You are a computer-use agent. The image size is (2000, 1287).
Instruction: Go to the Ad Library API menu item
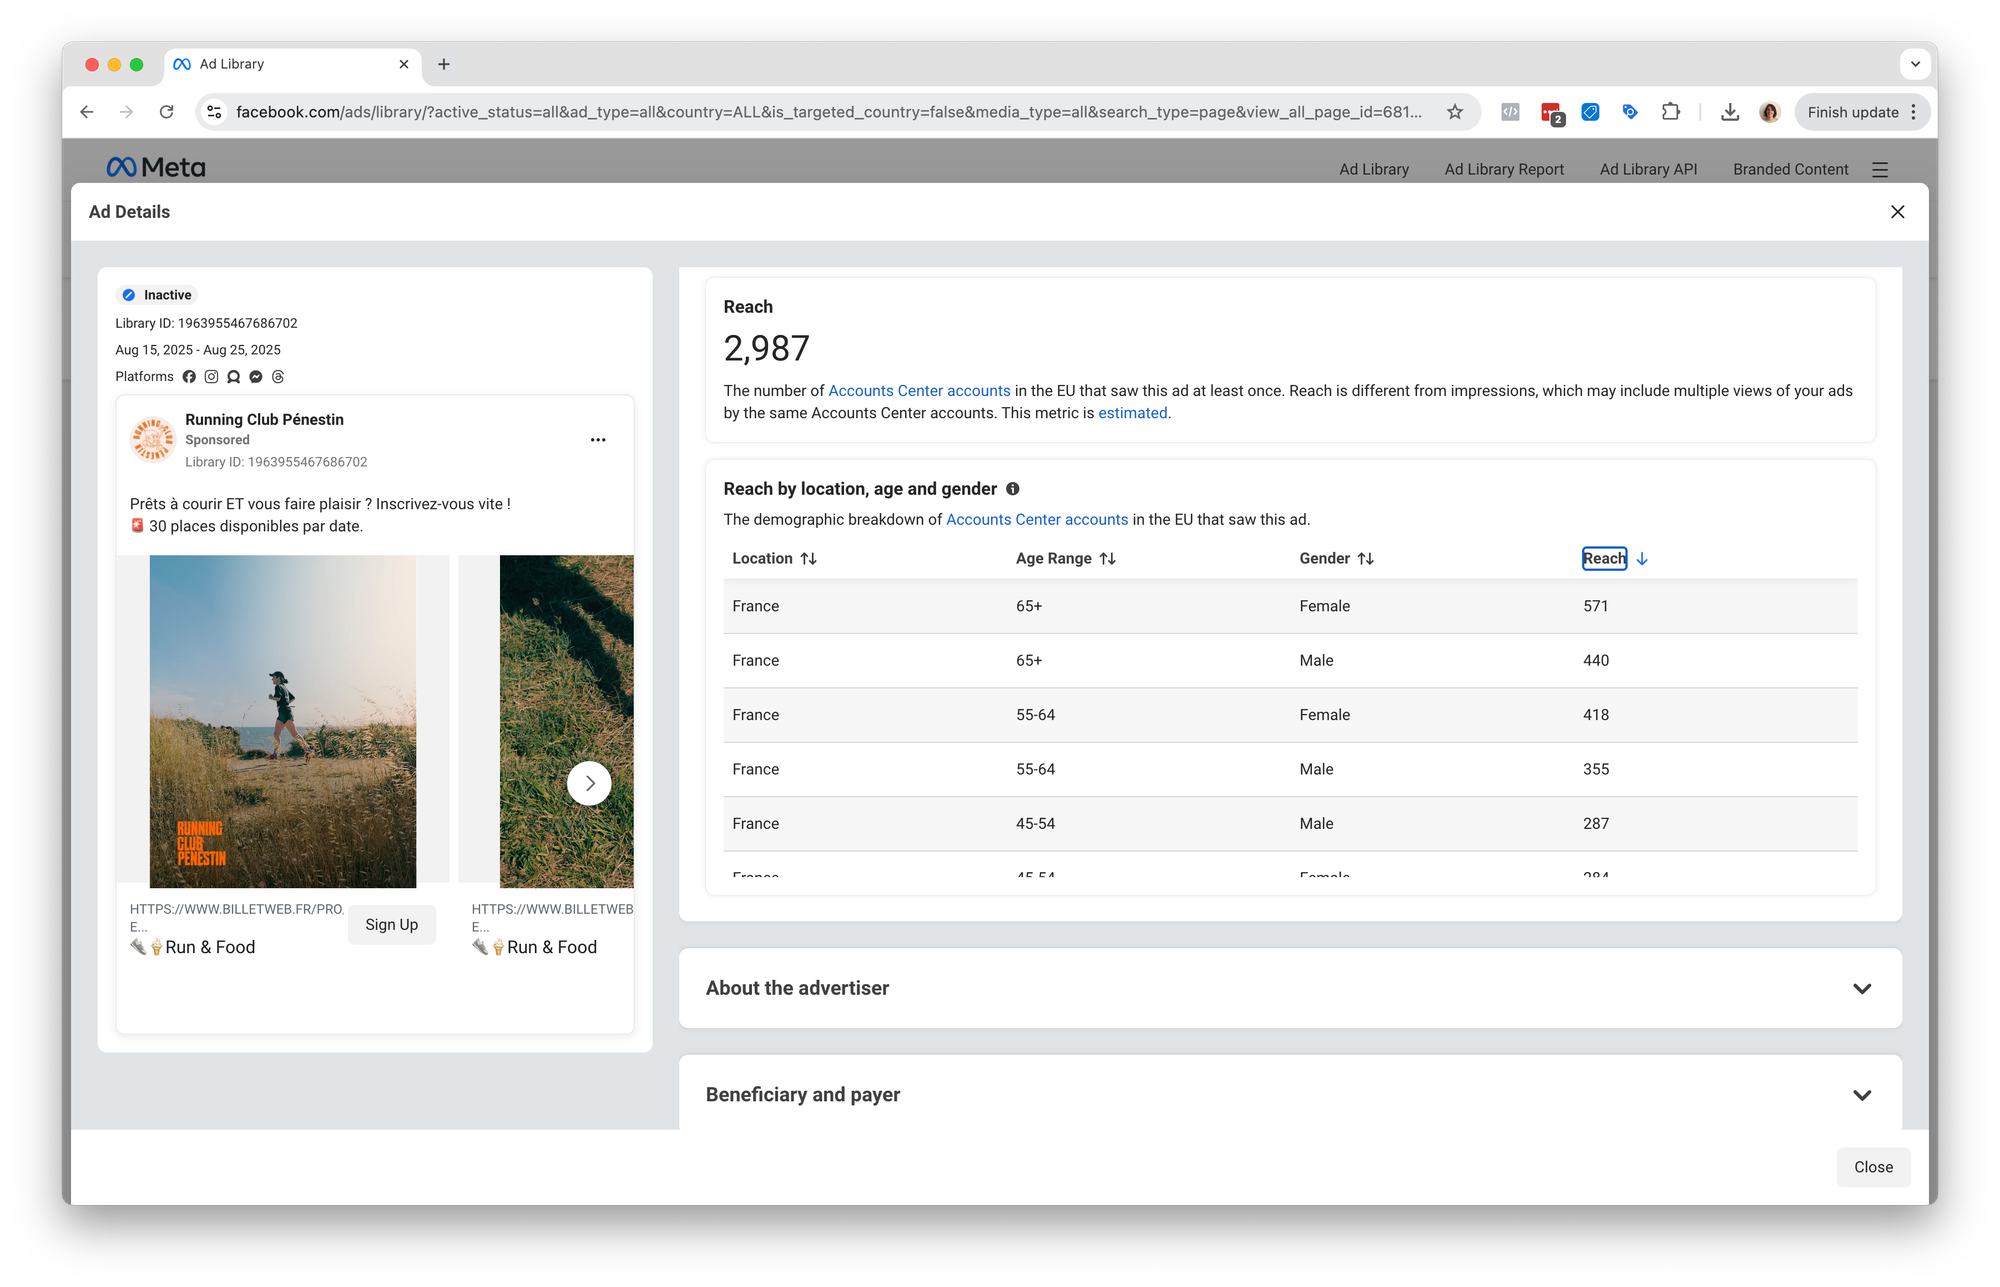tap(1648, 170)
